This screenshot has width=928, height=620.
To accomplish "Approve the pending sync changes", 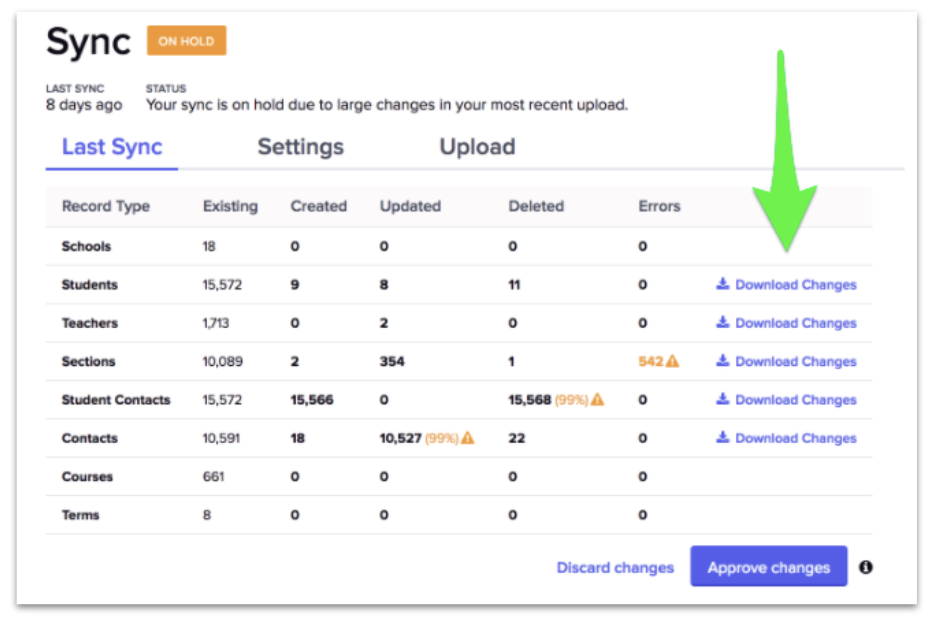I will (768, 566).
